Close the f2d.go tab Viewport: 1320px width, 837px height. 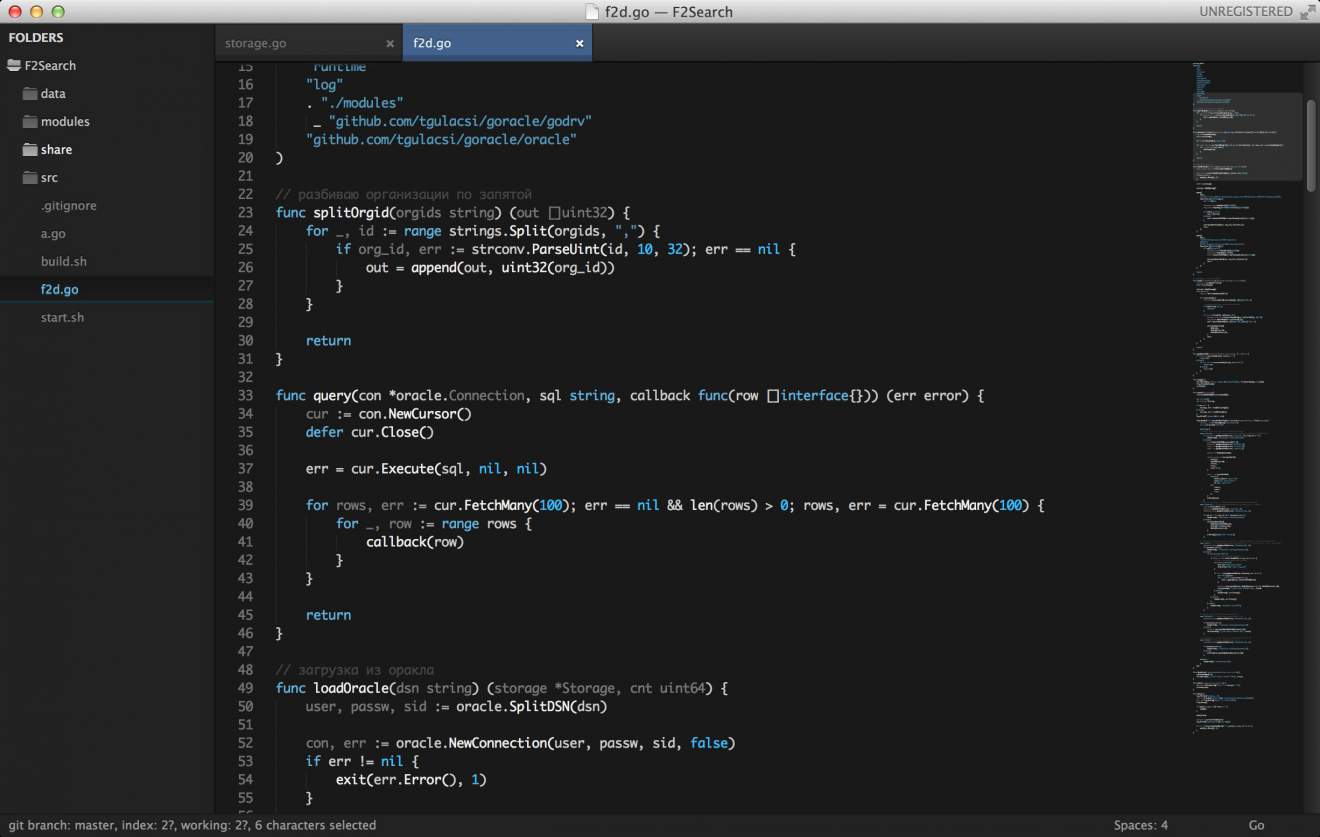point(579,44)
